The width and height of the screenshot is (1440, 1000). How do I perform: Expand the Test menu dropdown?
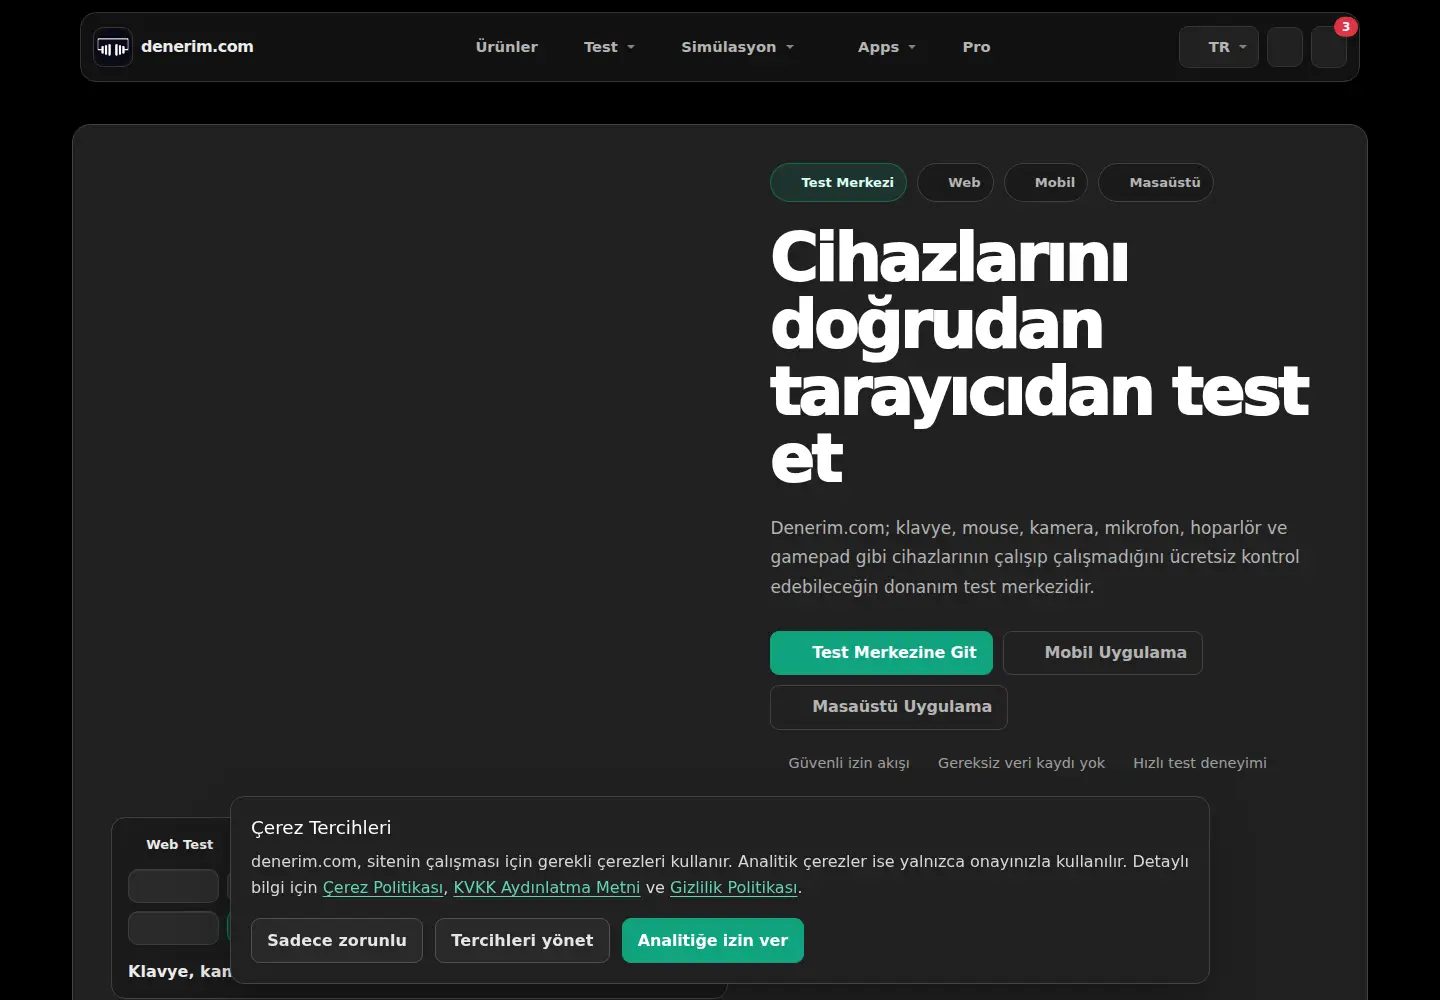coord(609,47)
